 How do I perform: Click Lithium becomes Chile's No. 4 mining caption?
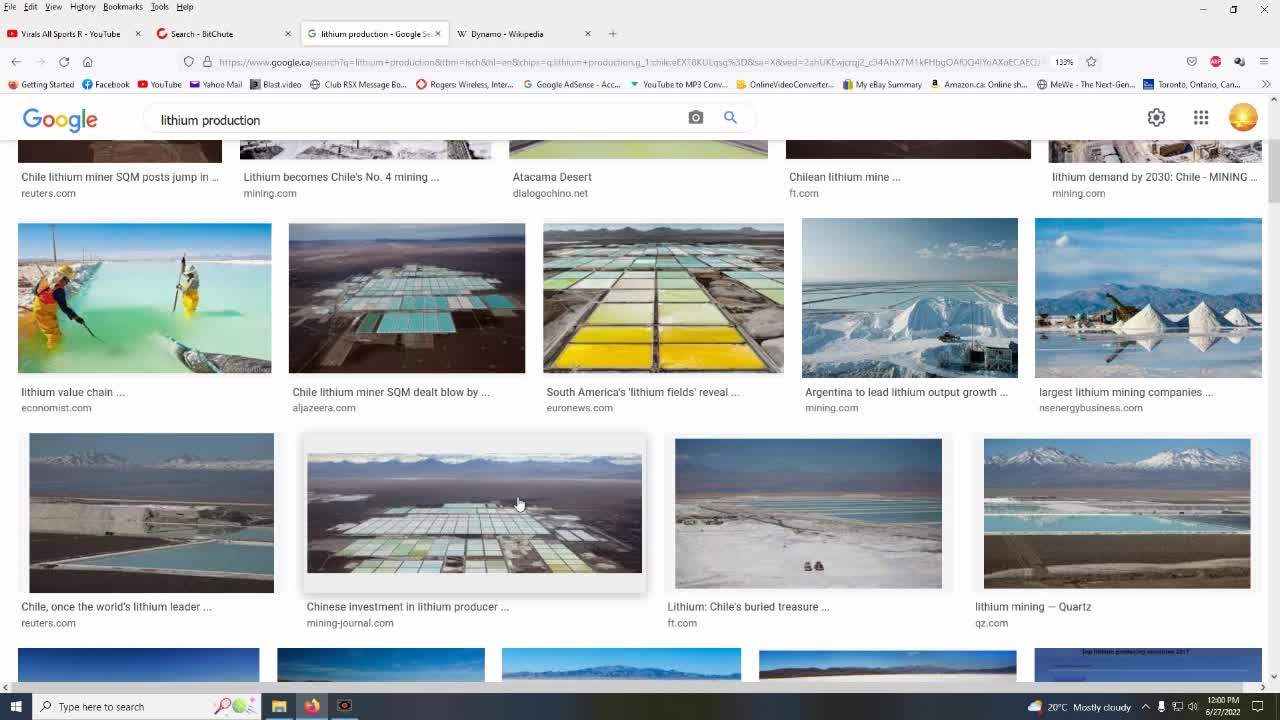[341, 177]
